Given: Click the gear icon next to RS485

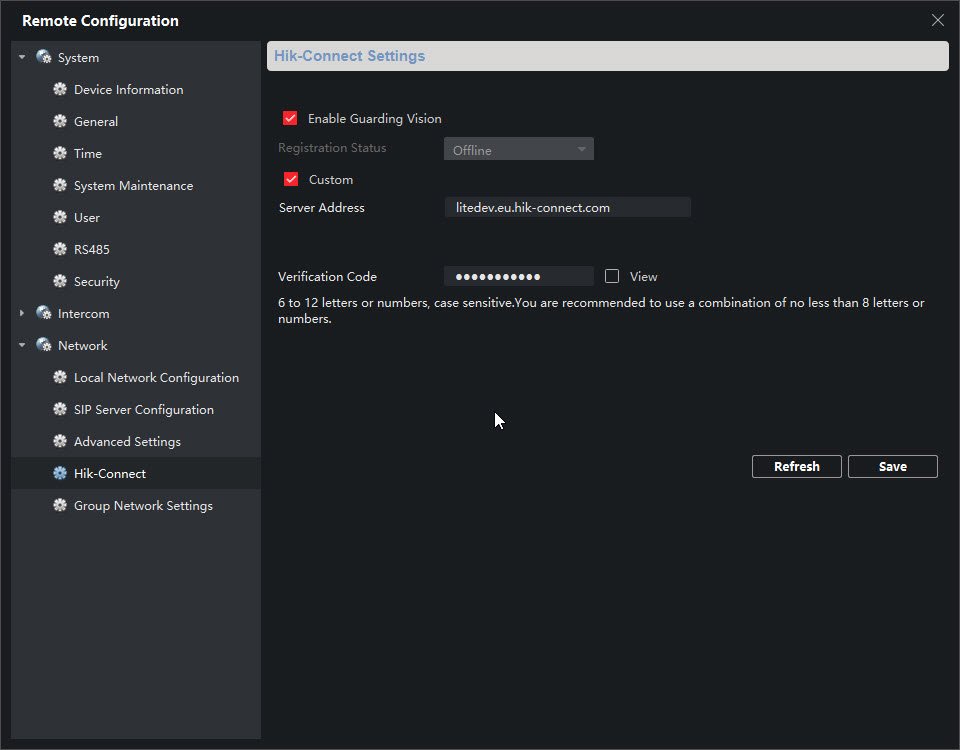Looking at the screenshot, I should pyautogui.click(x=60, y=250).
